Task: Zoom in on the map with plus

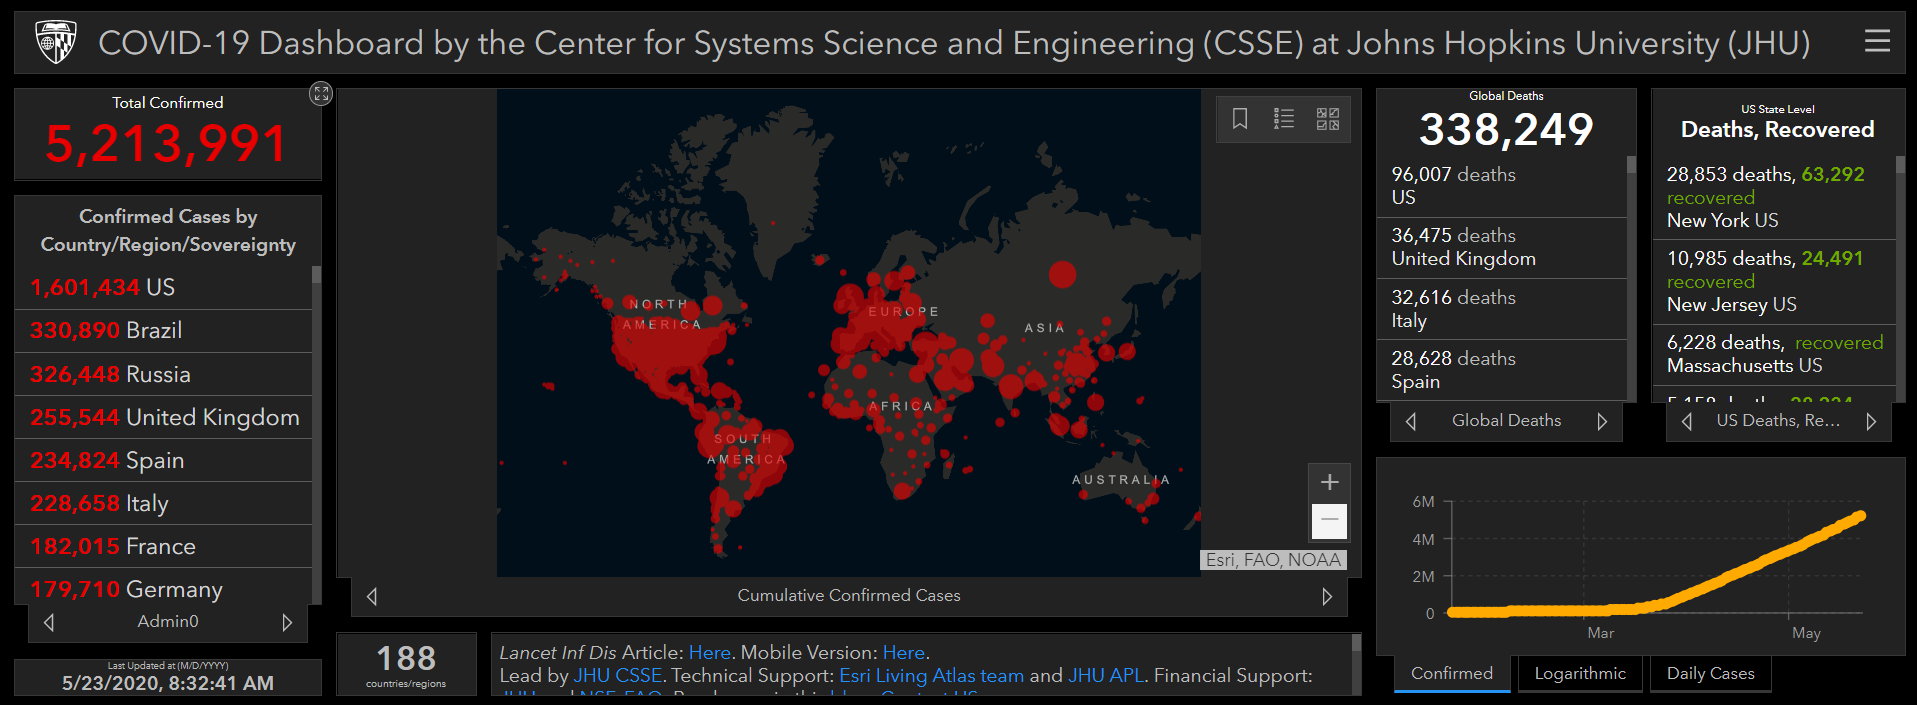Action: [1329, 482]
